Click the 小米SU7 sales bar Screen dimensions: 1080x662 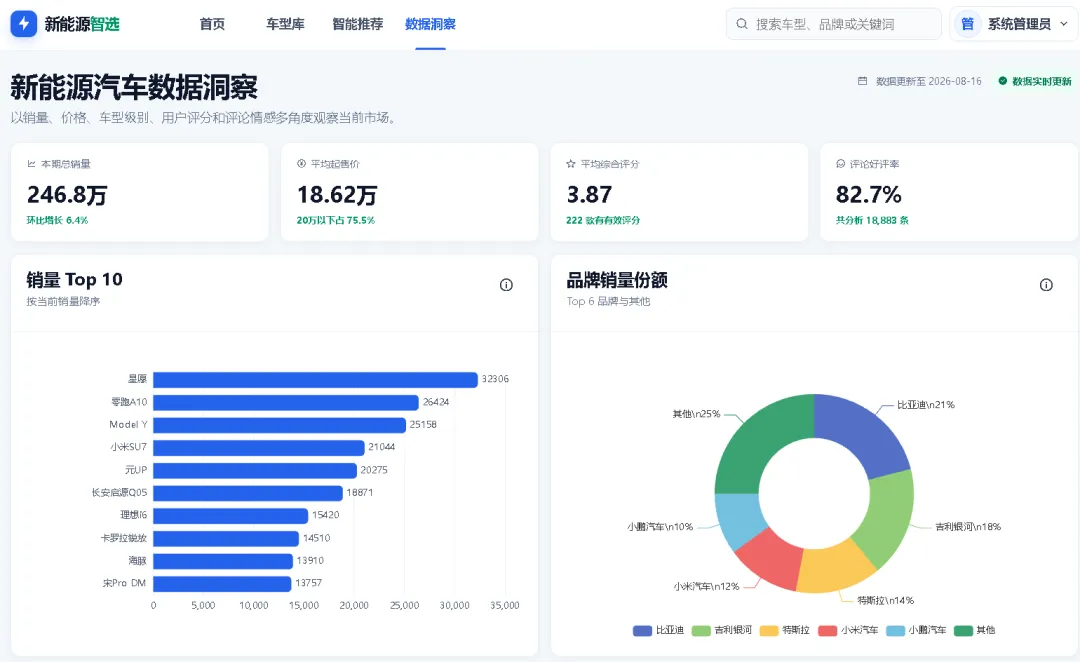[x=259, y=448]
